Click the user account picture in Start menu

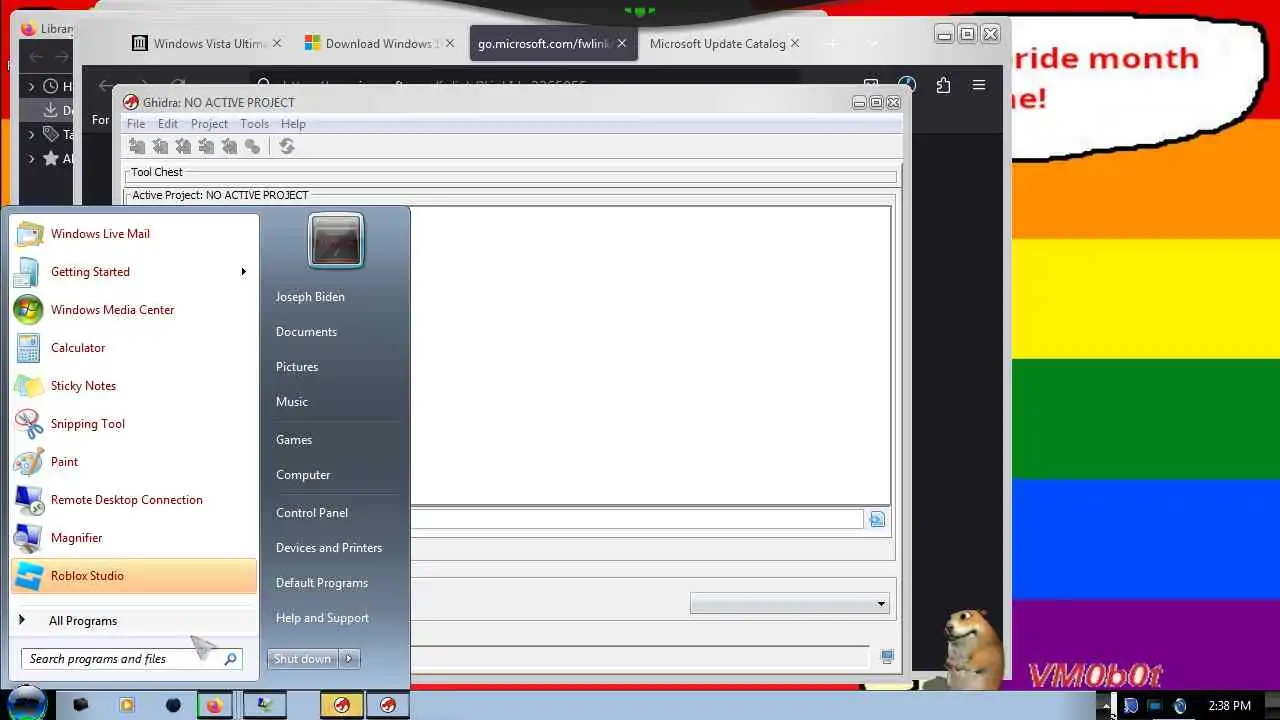click(335, 241)
